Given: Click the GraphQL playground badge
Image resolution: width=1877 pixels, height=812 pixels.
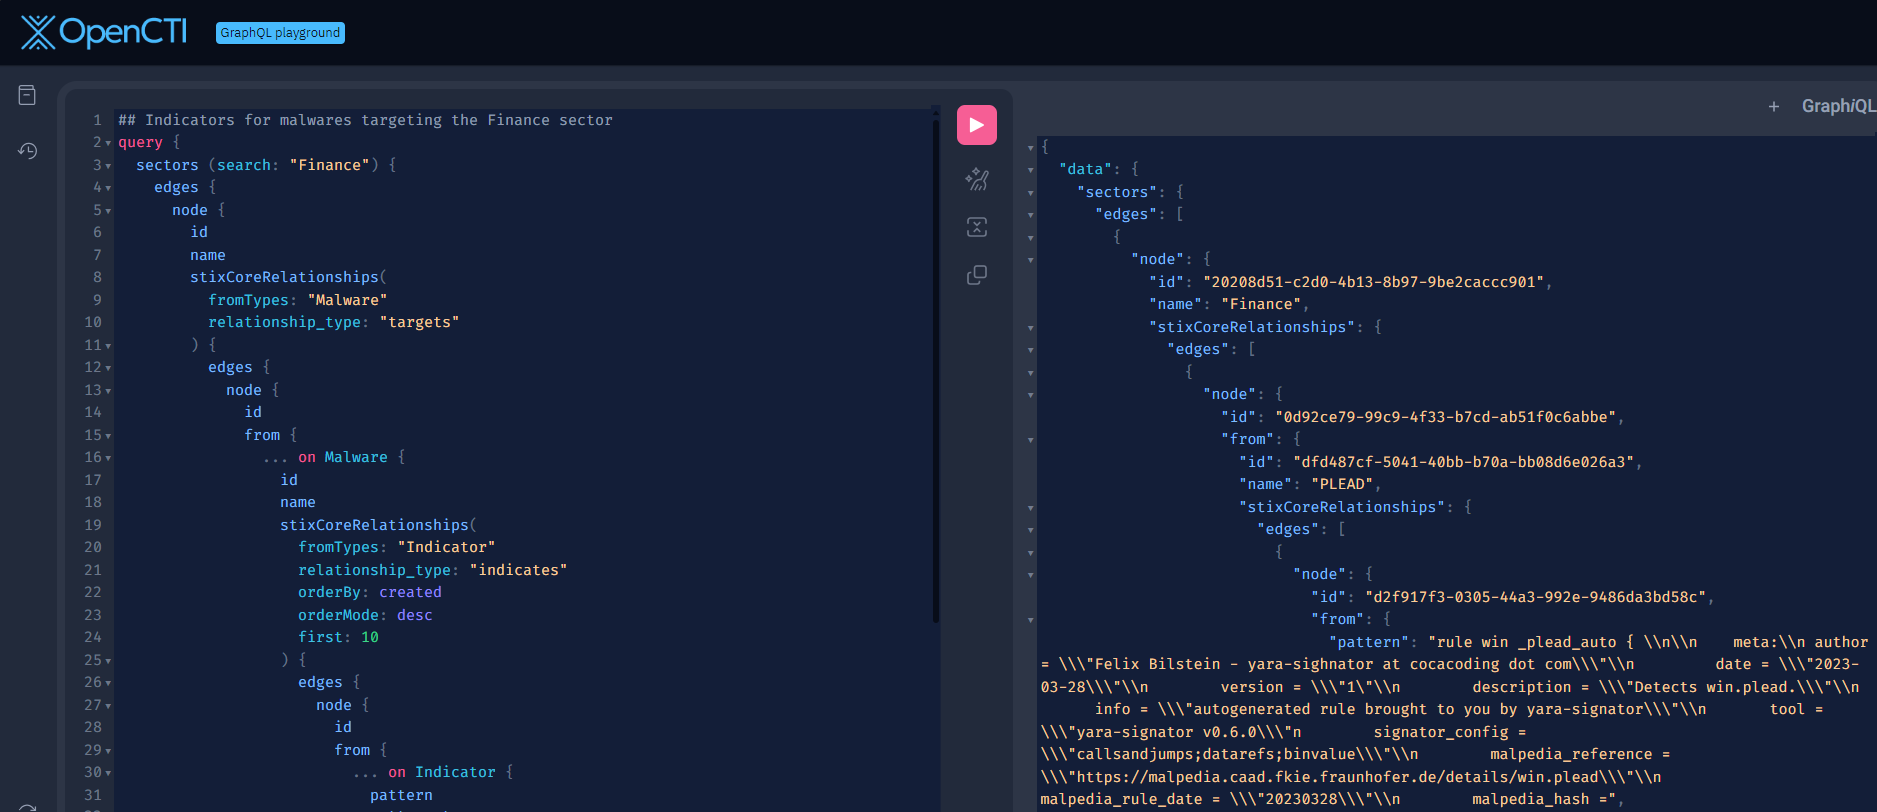Looking at the screenshot, I should click(x=280, y=33).
